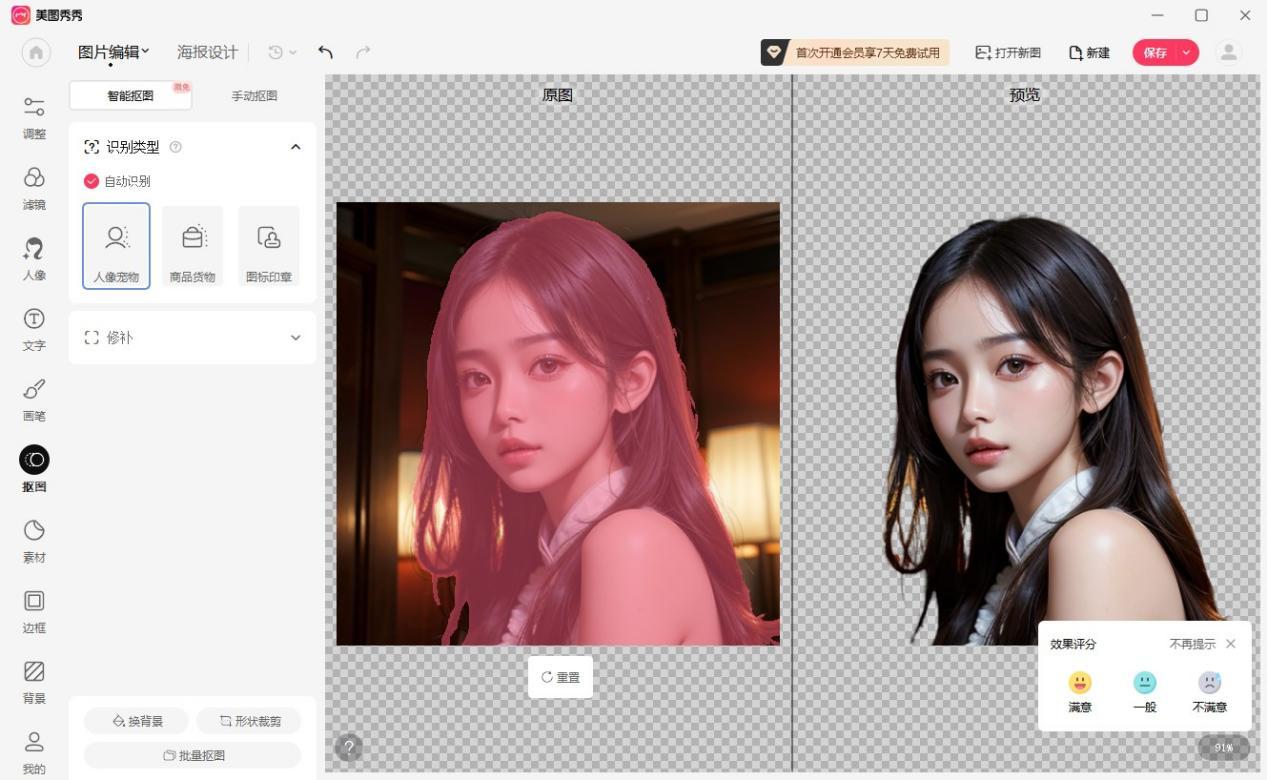Viewport: 1267px width, 780px height.
Task: Click 打开新图 to open new image
Action: (x=1008, y=52)
